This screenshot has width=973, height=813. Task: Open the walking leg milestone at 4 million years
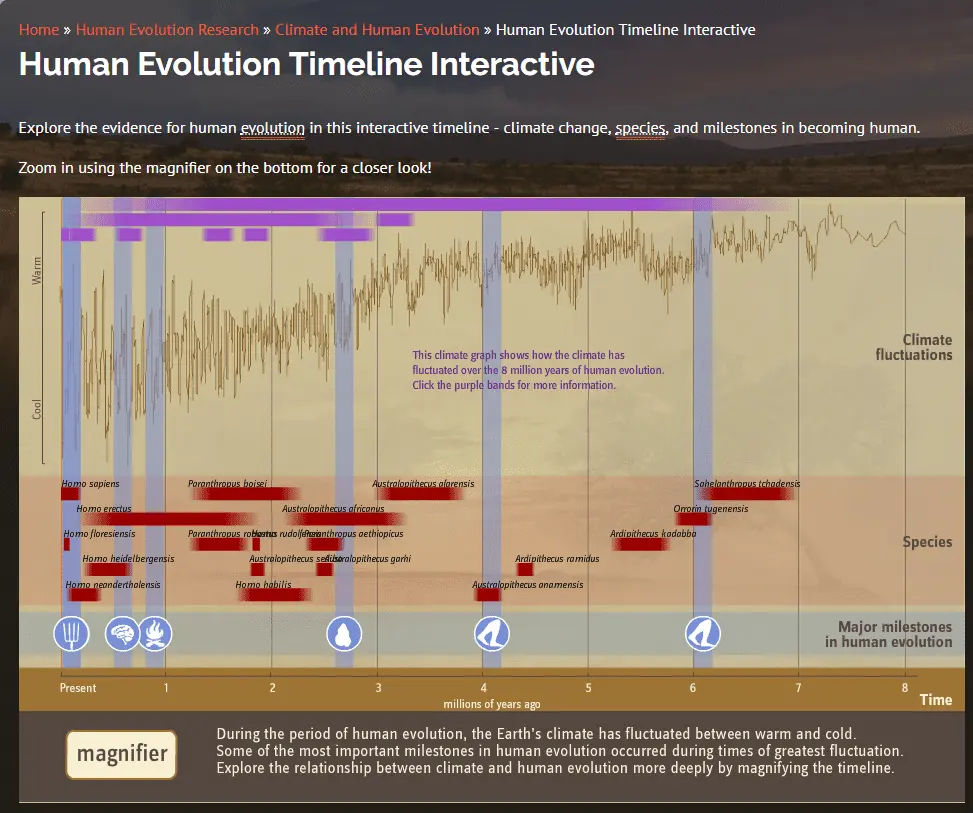pos(491,634)
